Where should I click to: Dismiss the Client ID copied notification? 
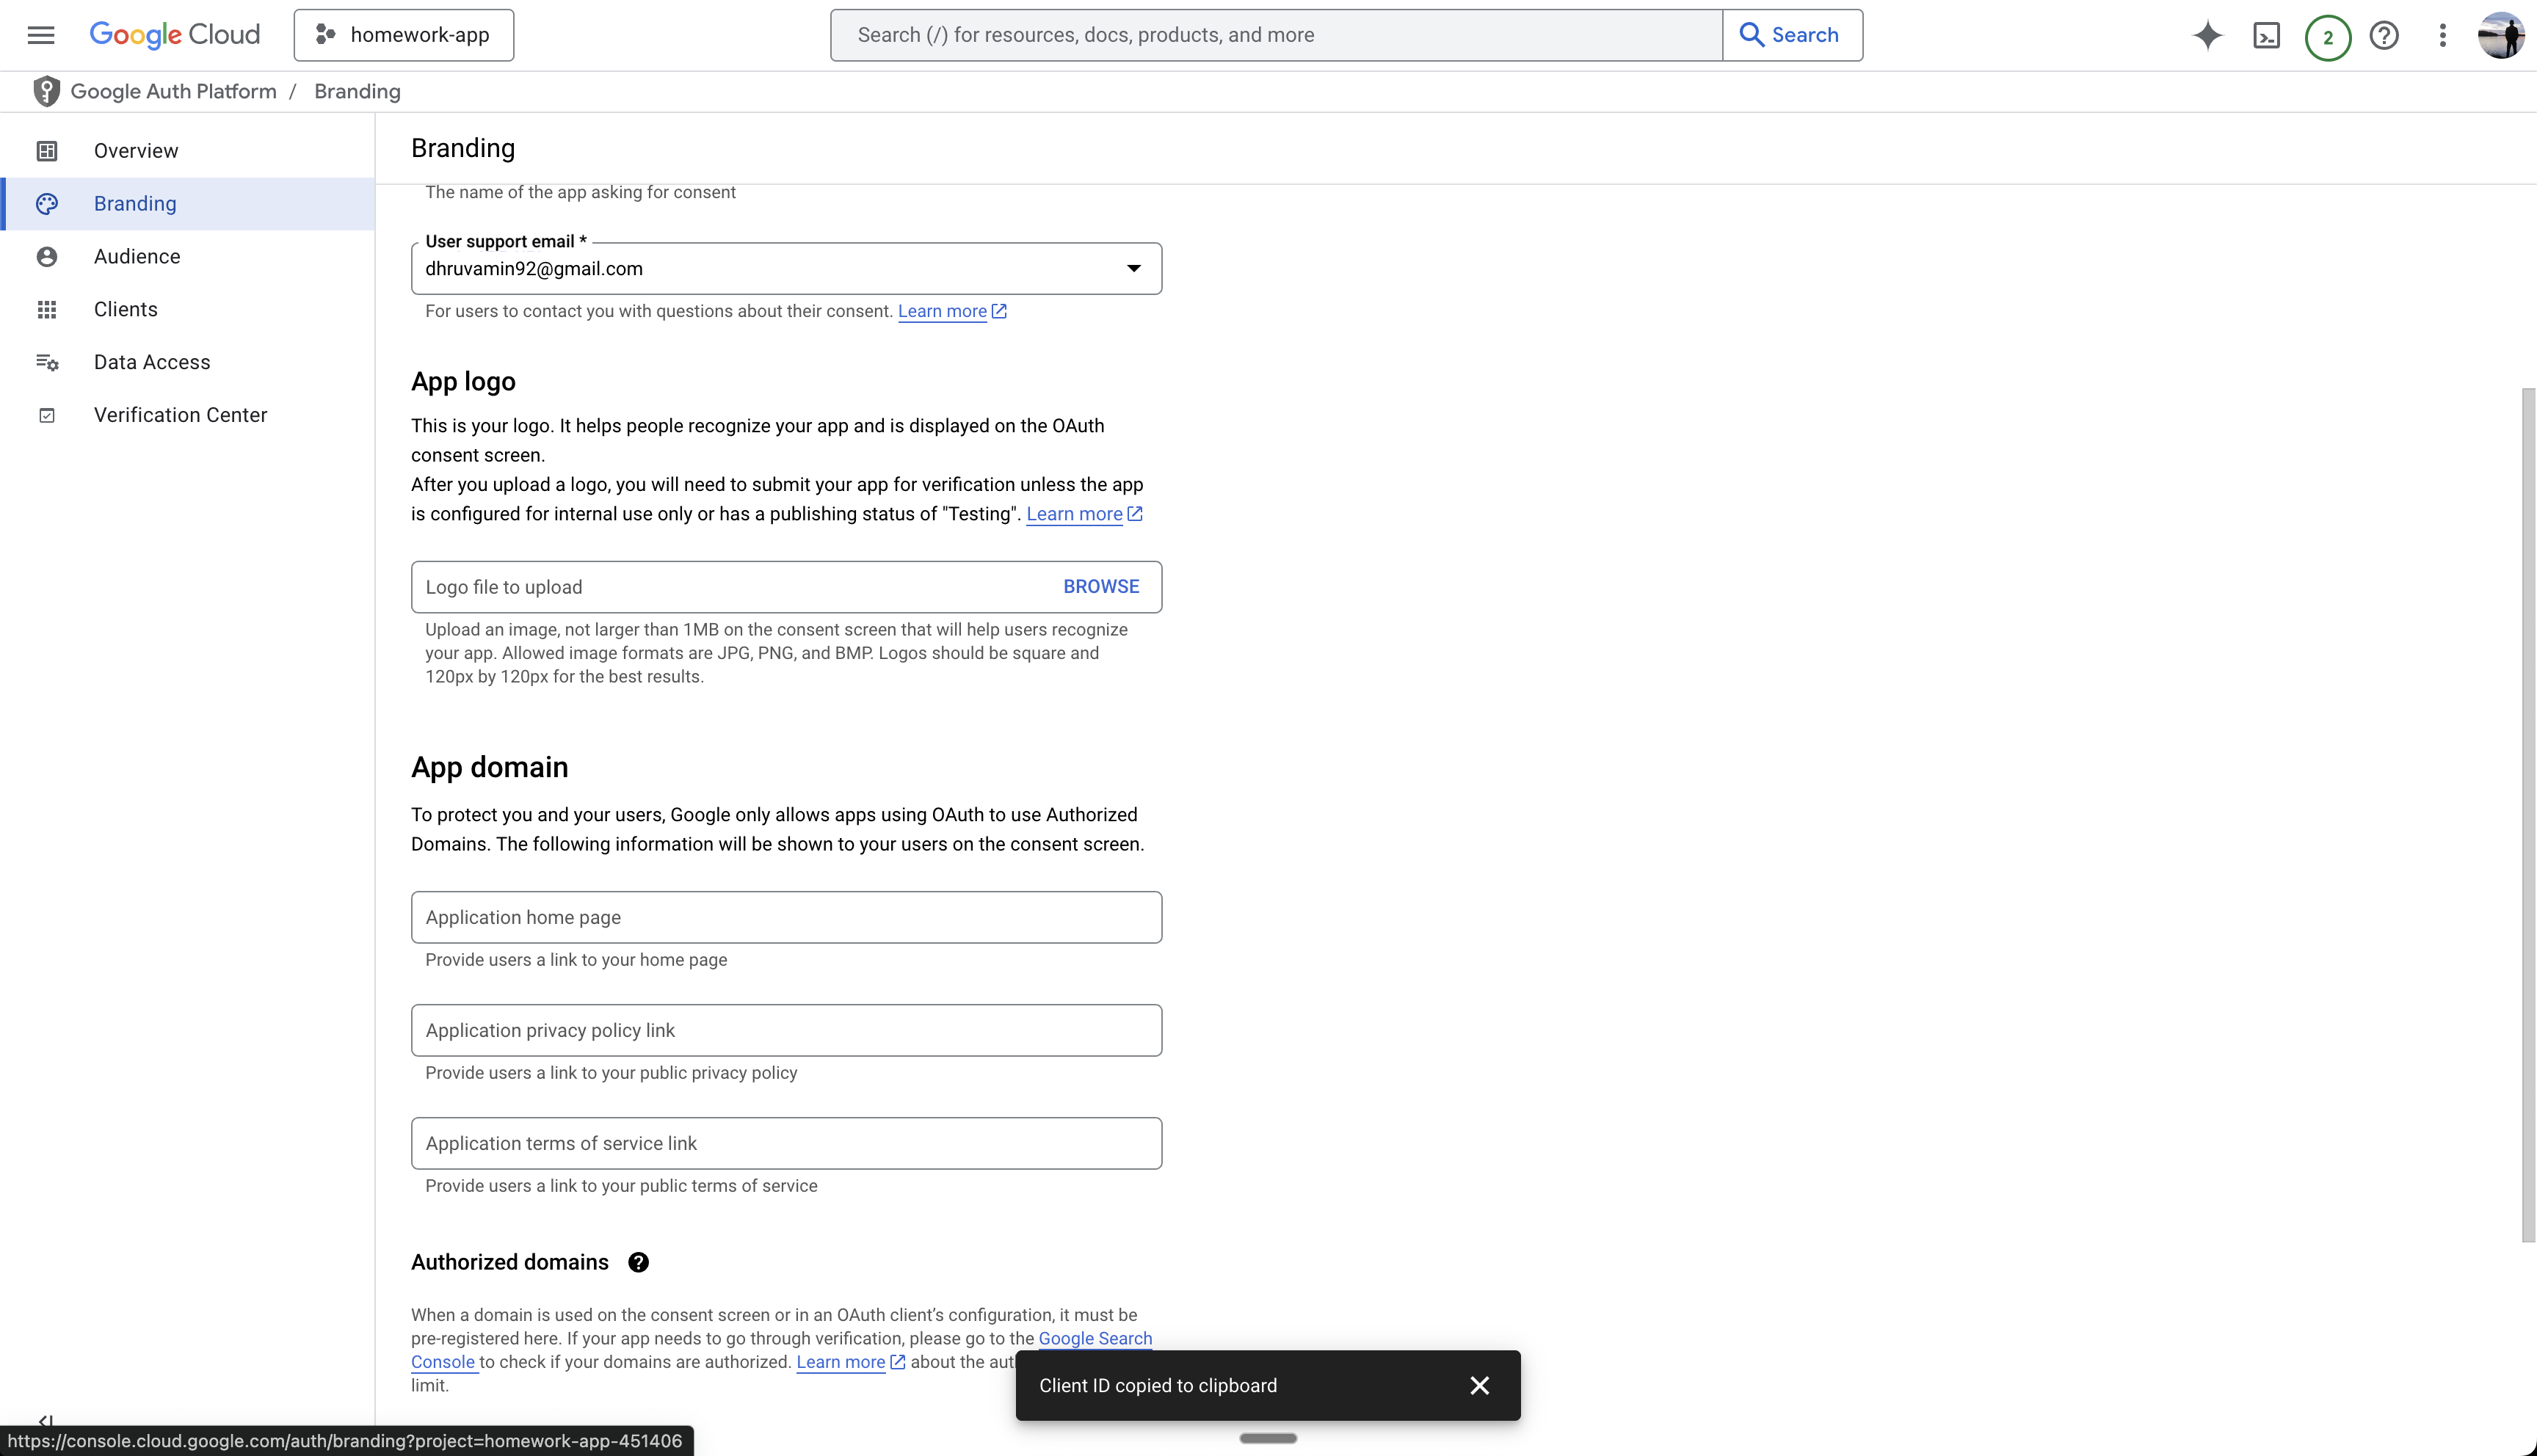point(1480,1385)
